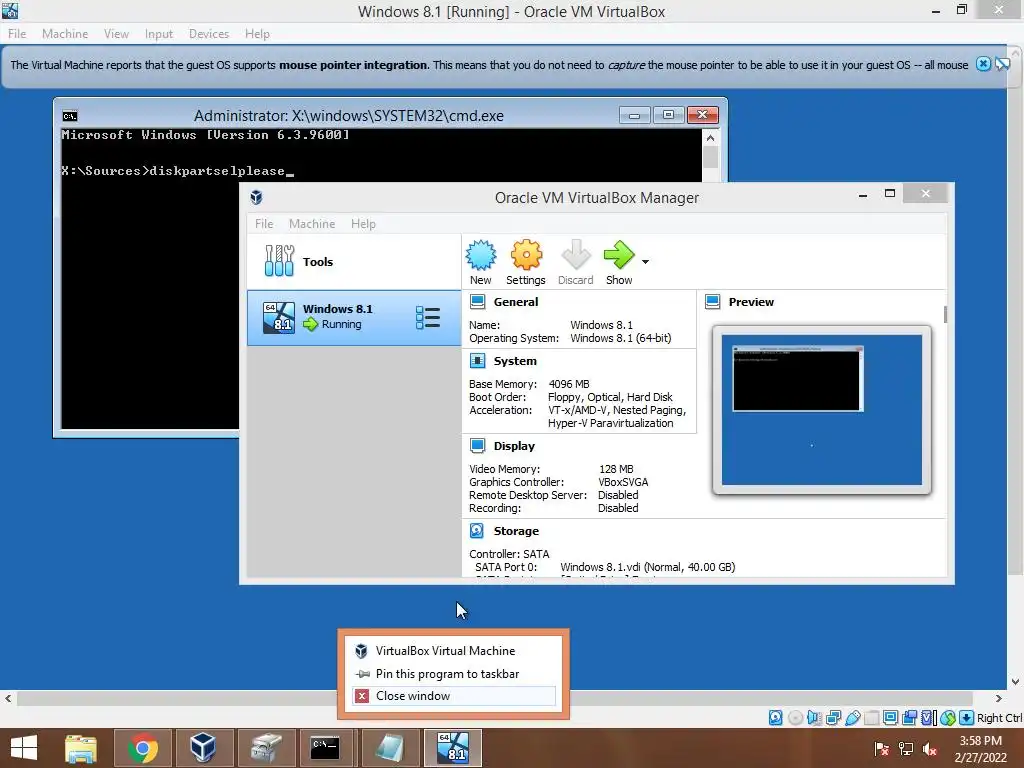Click the cmd window scrollbar up arrow
The image size is (1024, 768).
[x=711, y=138]
